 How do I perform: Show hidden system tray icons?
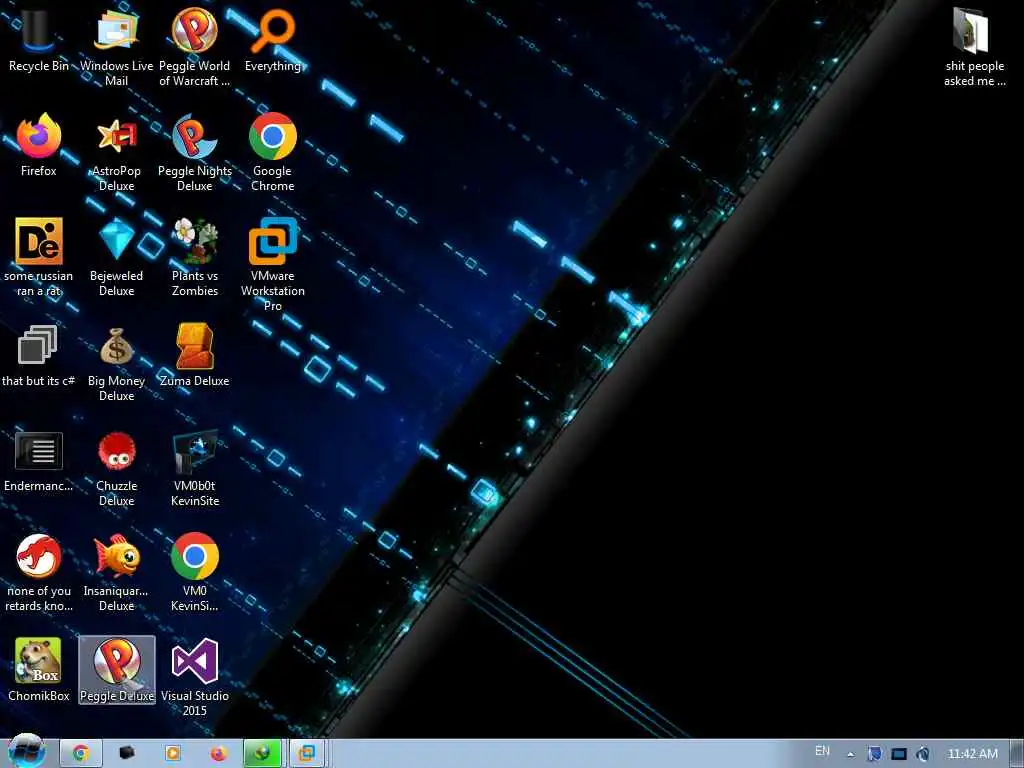(850, 754)
